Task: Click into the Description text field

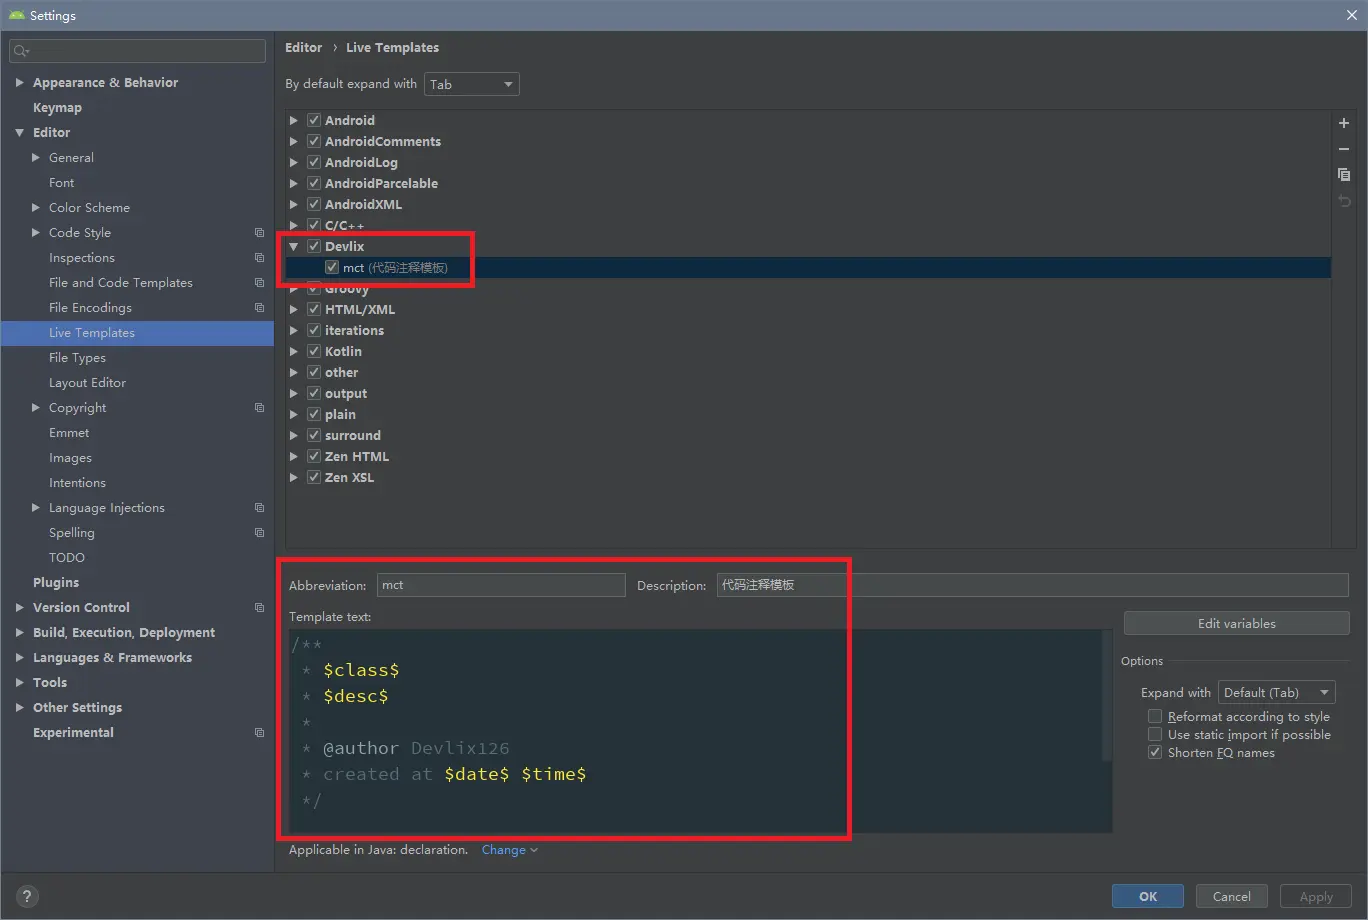Action: (1033, 585)
